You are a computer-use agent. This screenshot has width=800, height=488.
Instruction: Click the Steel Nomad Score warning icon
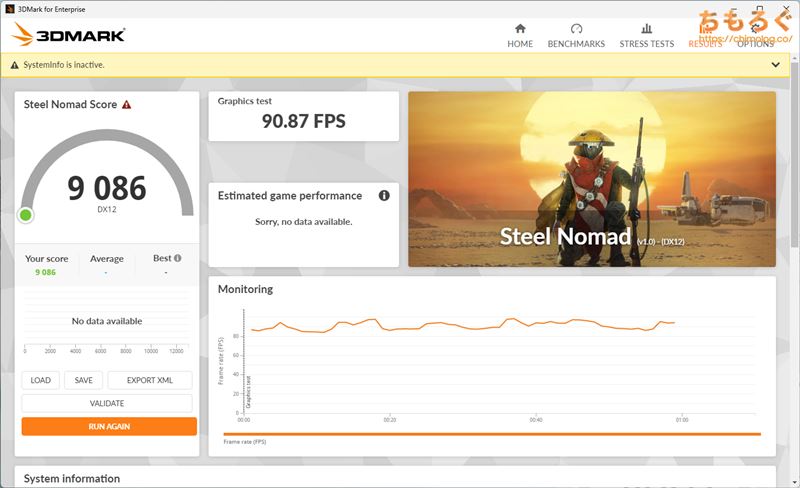(x=127, y=105)
